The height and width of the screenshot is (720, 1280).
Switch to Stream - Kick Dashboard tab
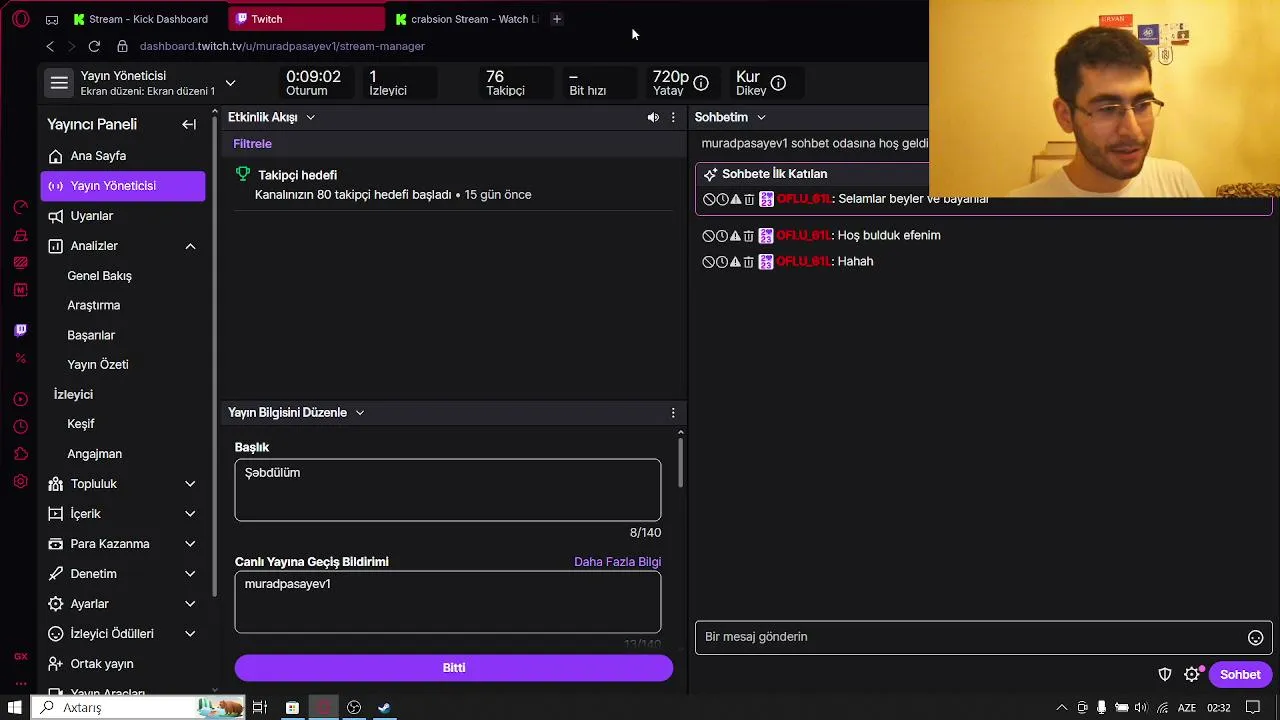pyautogui.click(x=144, y=19)
